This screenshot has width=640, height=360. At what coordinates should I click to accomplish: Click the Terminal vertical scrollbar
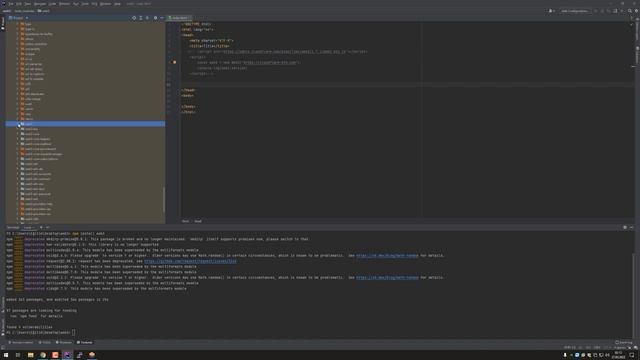pyautogui.click(x=633, y=296)
